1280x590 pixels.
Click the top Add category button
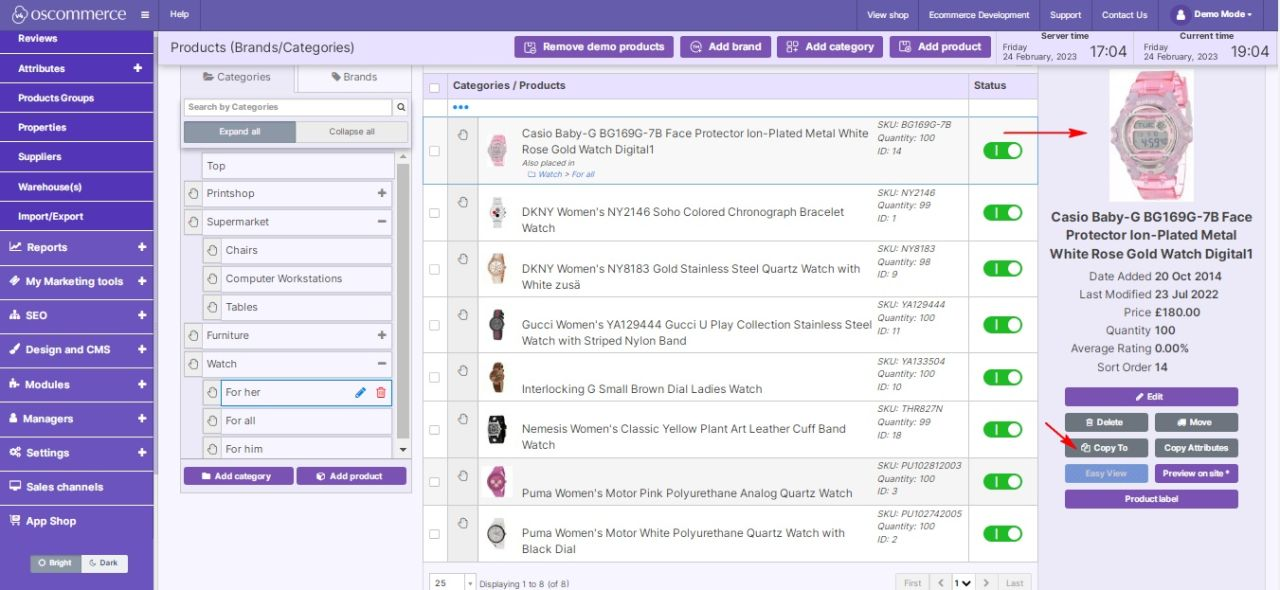coord(830,47)
